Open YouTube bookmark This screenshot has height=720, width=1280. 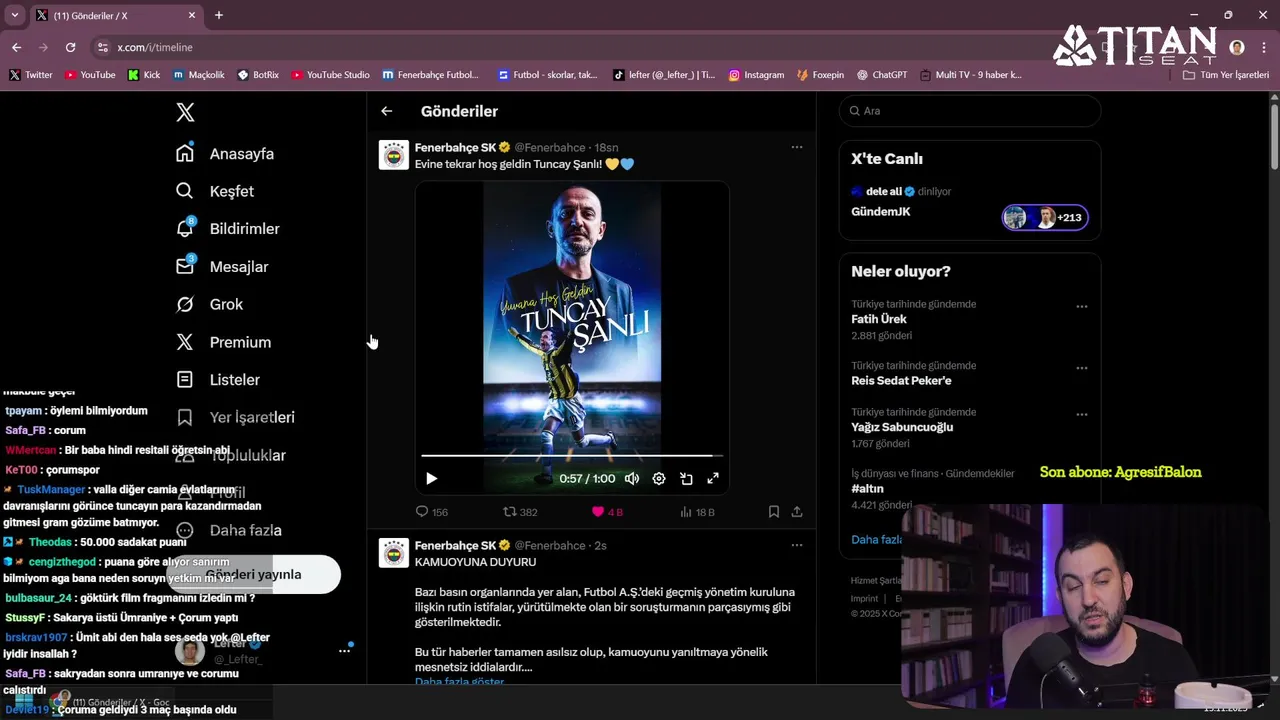click(x=89, y=75)
